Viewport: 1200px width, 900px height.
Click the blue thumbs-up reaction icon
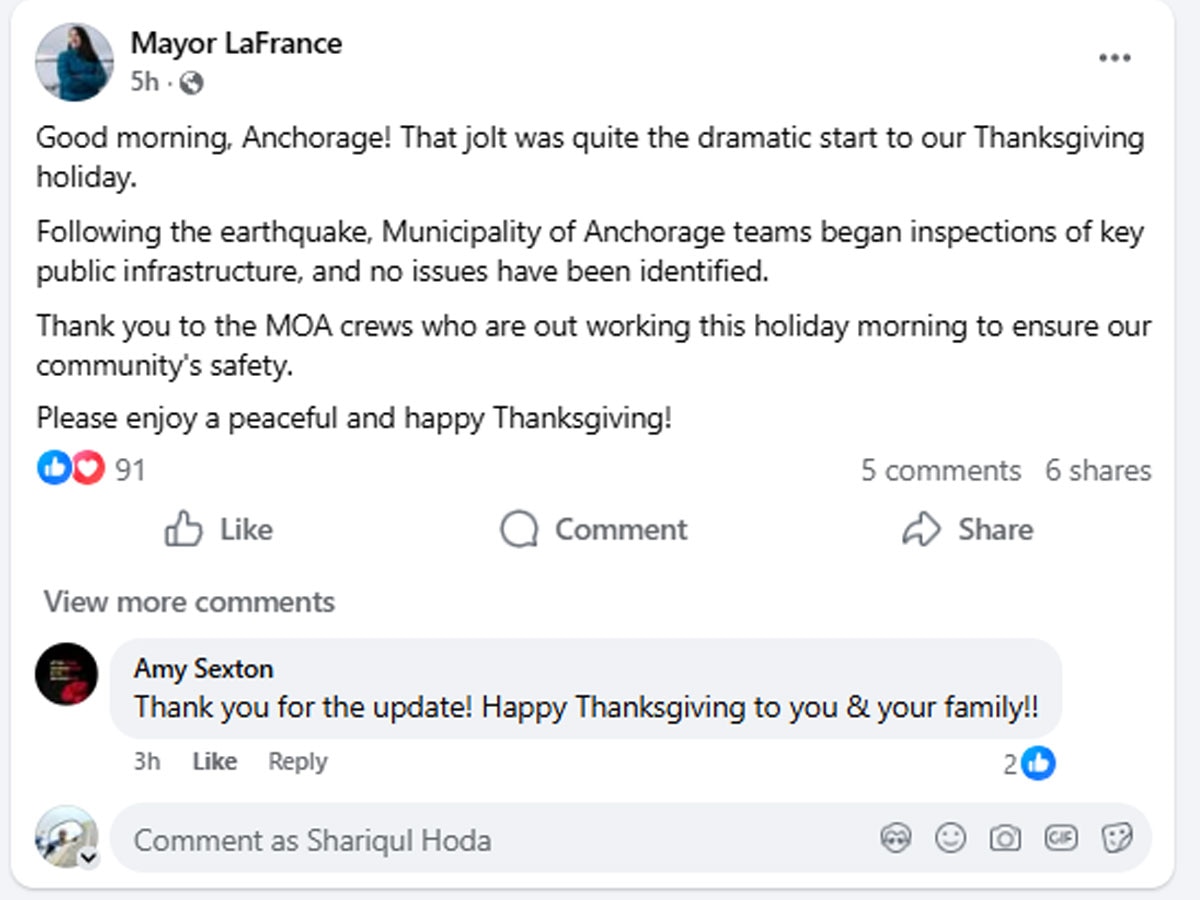tap(54, 468)
